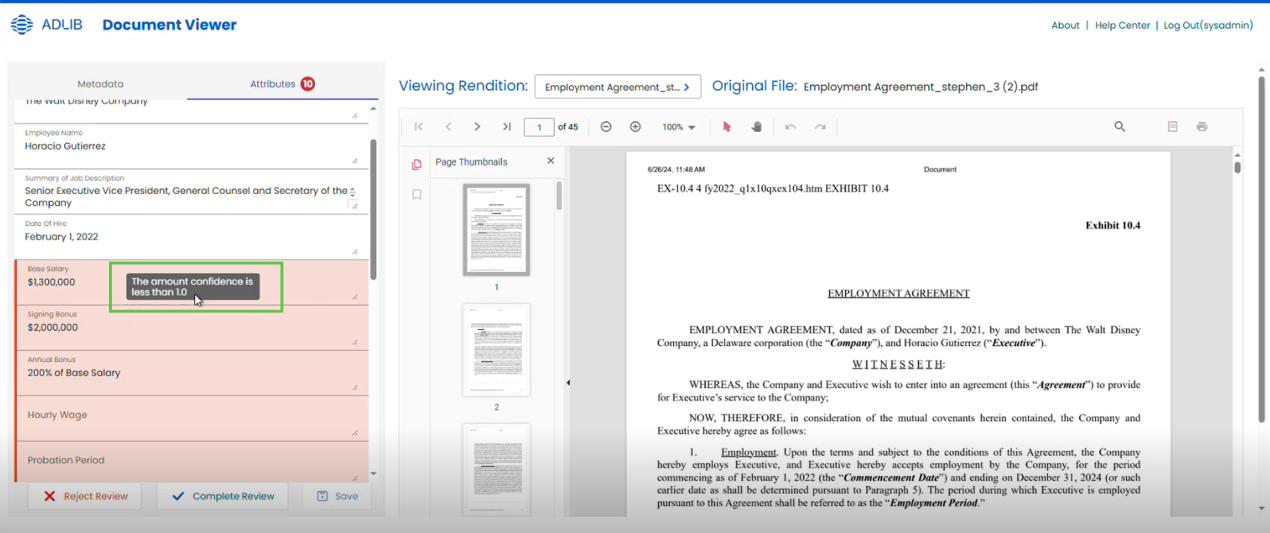Select page 1 thumbnail
1270x533 pixels.
tap(496, 230)
